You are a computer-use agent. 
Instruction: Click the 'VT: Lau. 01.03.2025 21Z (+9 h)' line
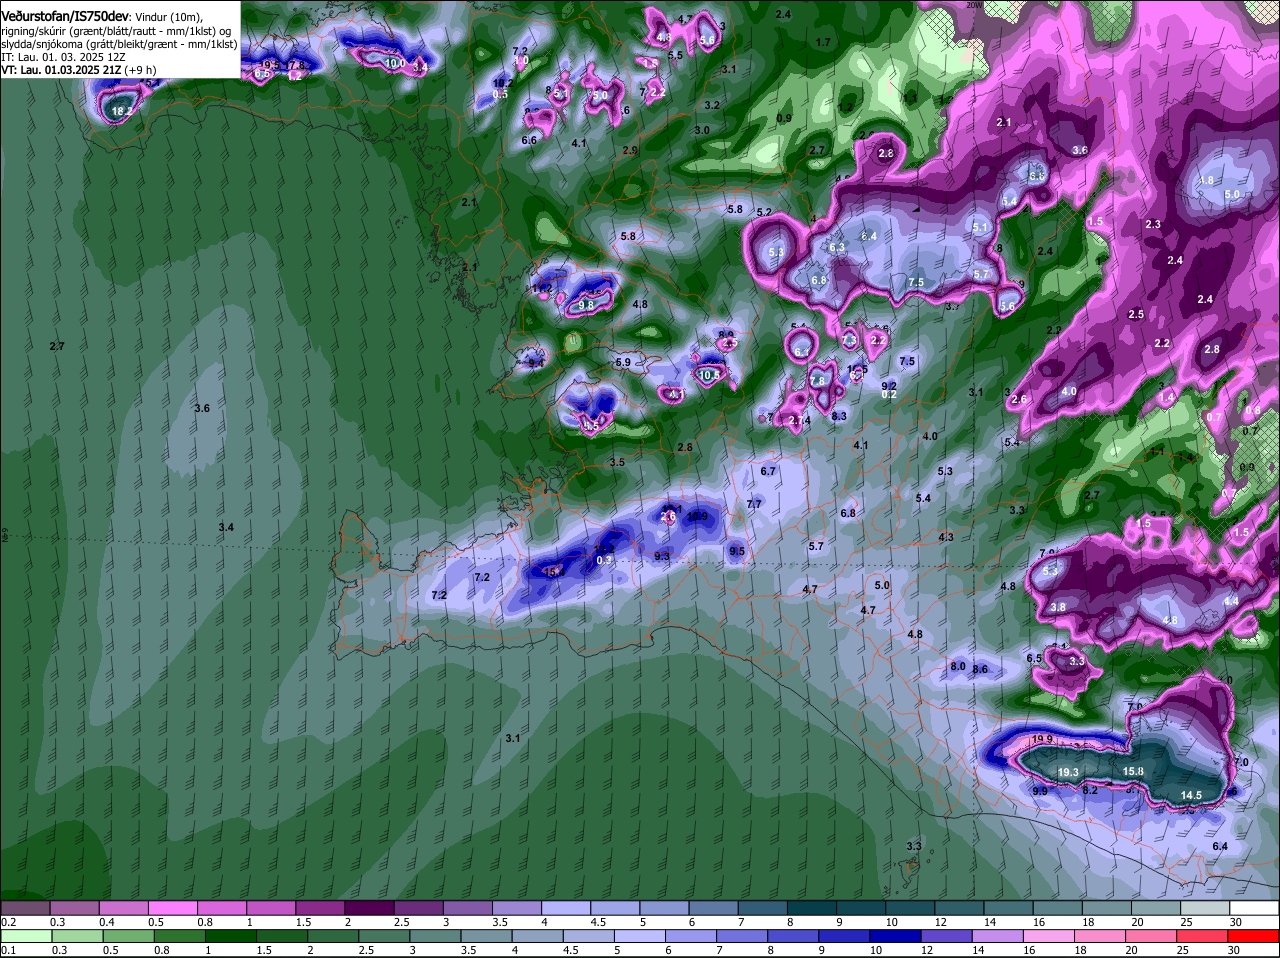78,70
